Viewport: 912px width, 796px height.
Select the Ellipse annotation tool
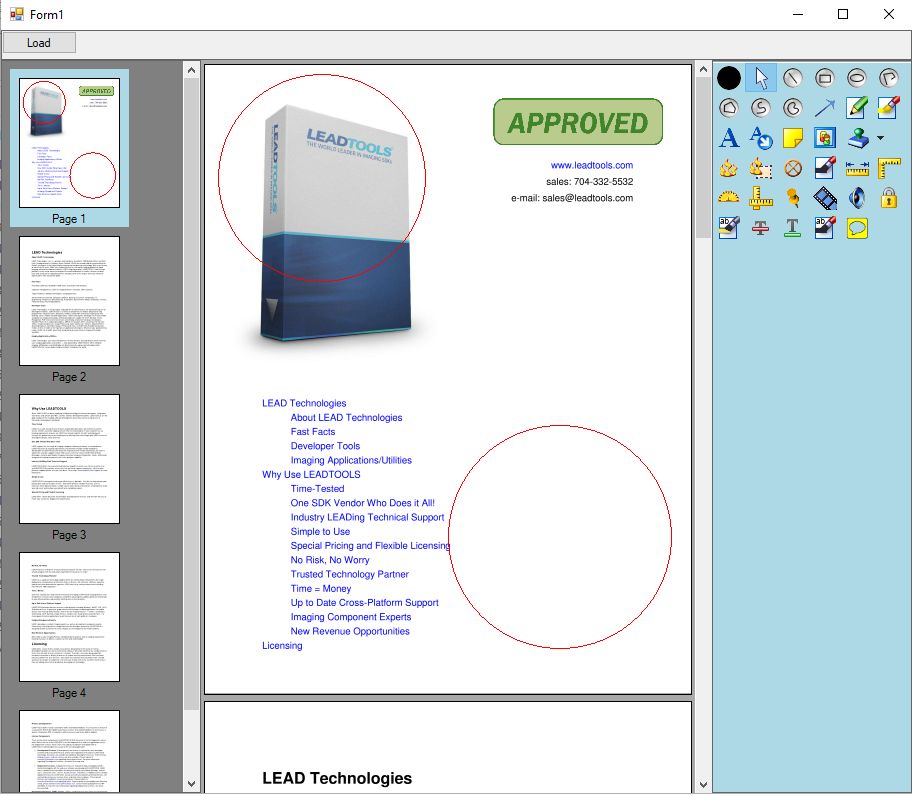(857, 78)
